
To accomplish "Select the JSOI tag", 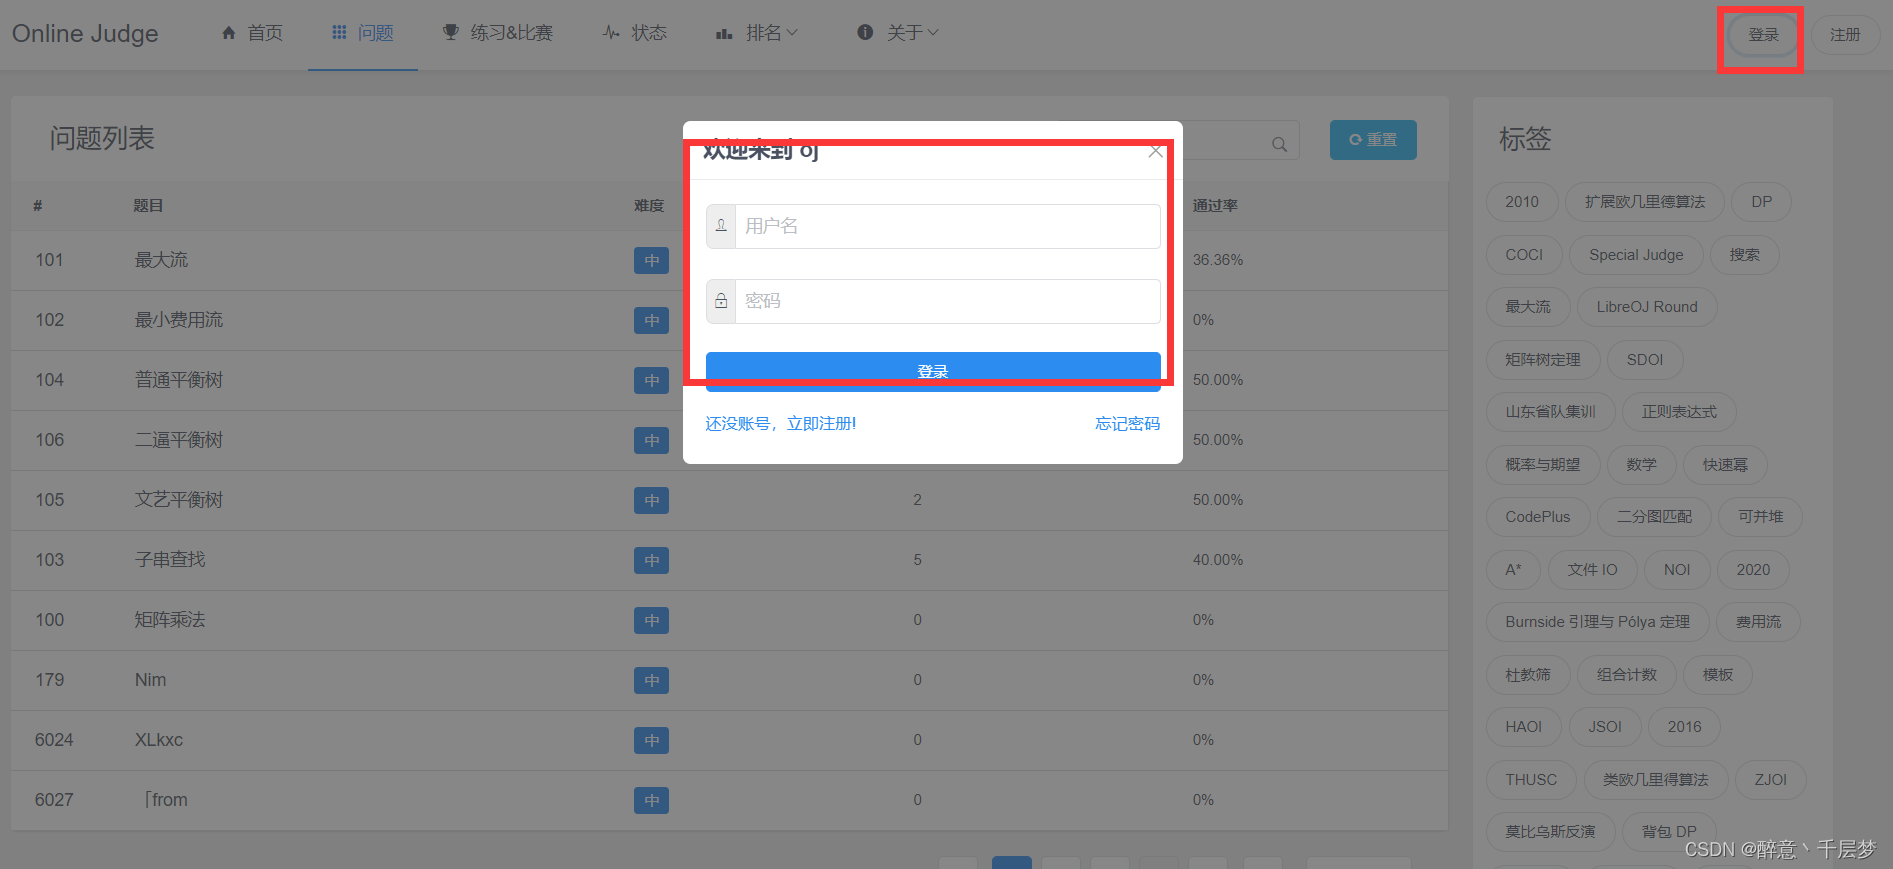I will (1605, 727).
